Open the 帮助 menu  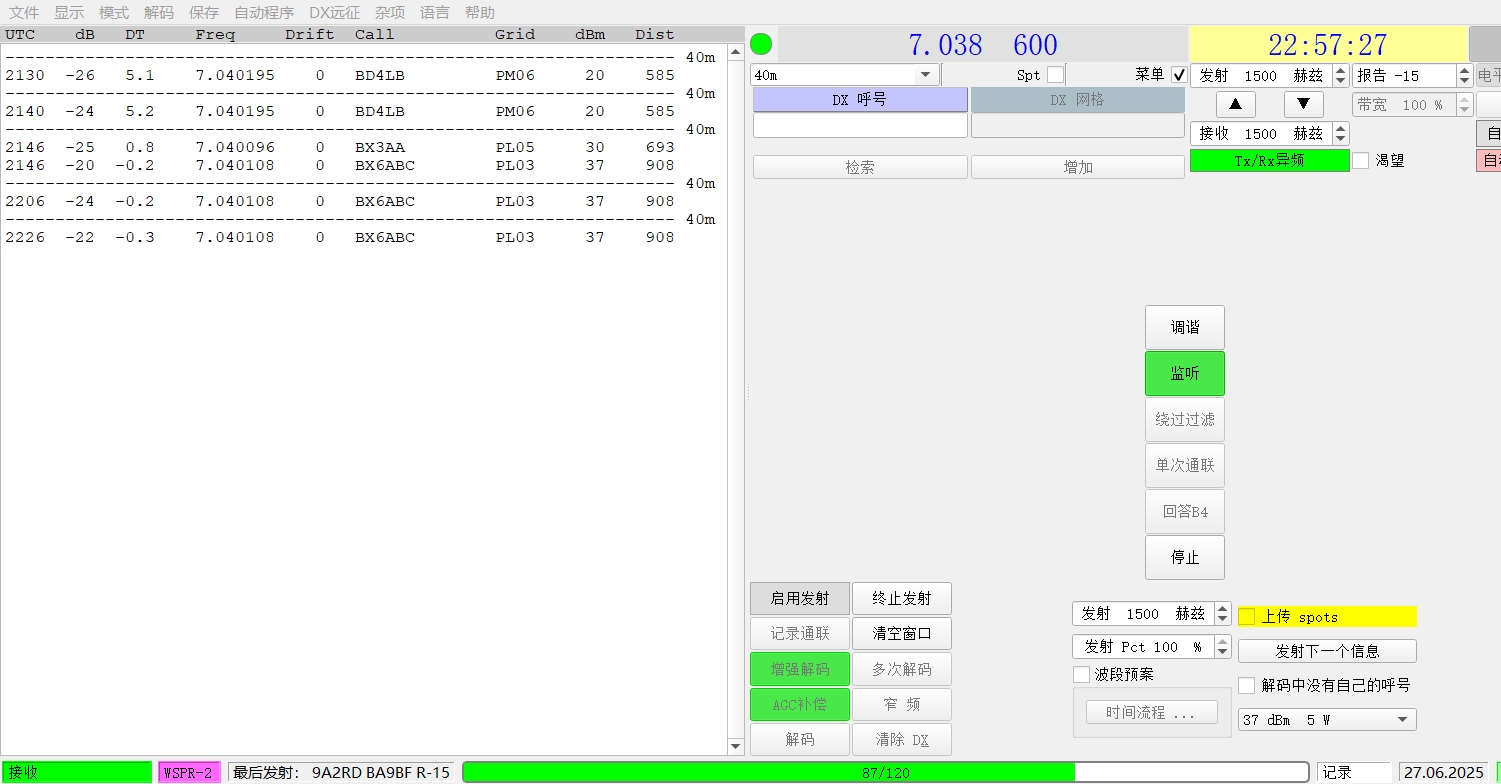480,13
